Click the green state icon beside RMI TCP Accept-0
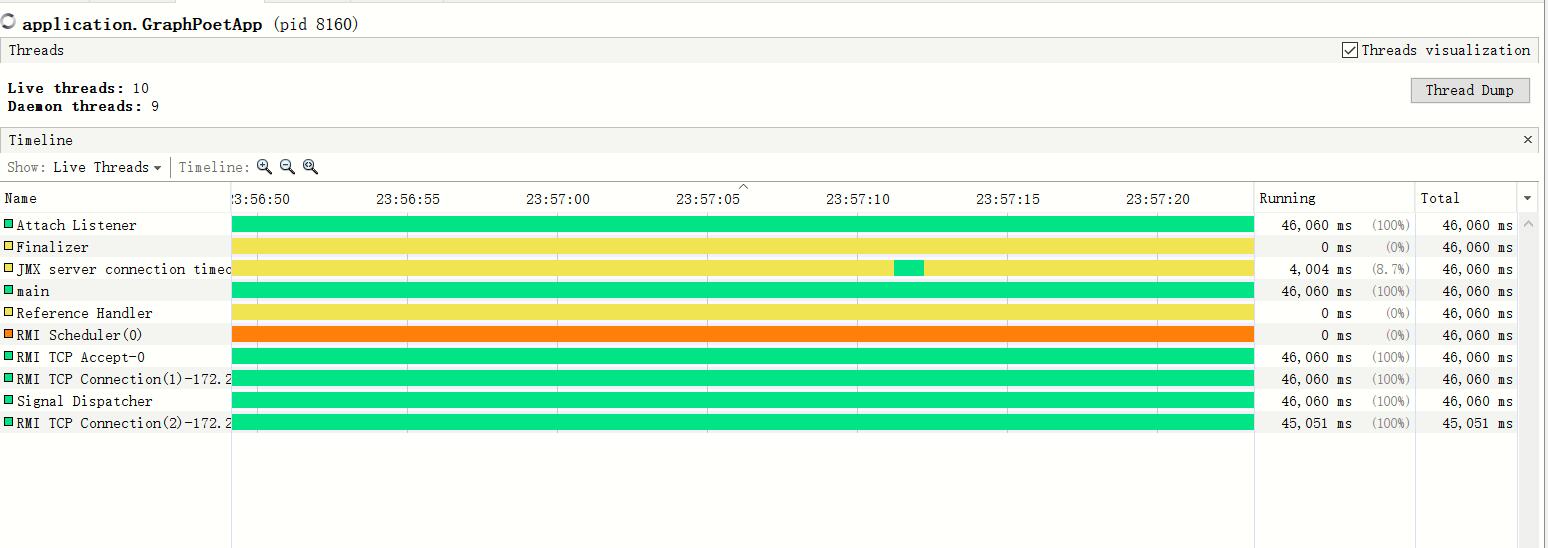Screen dimensions: 1548x548 [x=9, y=357]
